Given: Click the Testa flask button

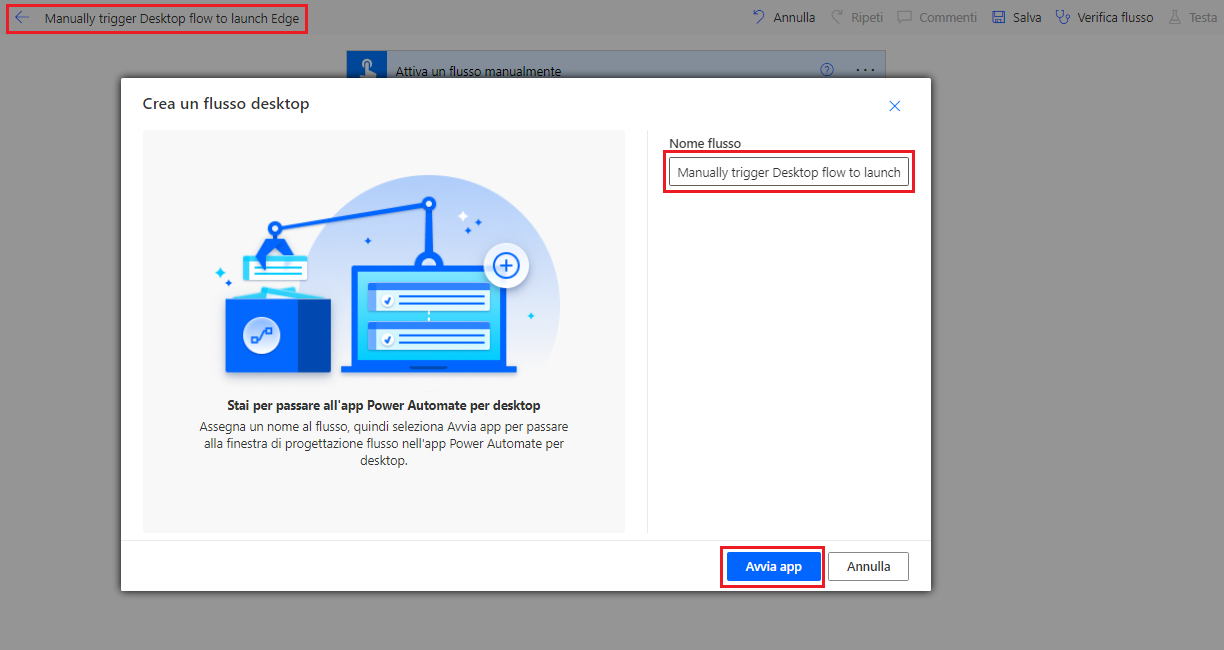Looking at the screenshot, I should (1193, 17).
